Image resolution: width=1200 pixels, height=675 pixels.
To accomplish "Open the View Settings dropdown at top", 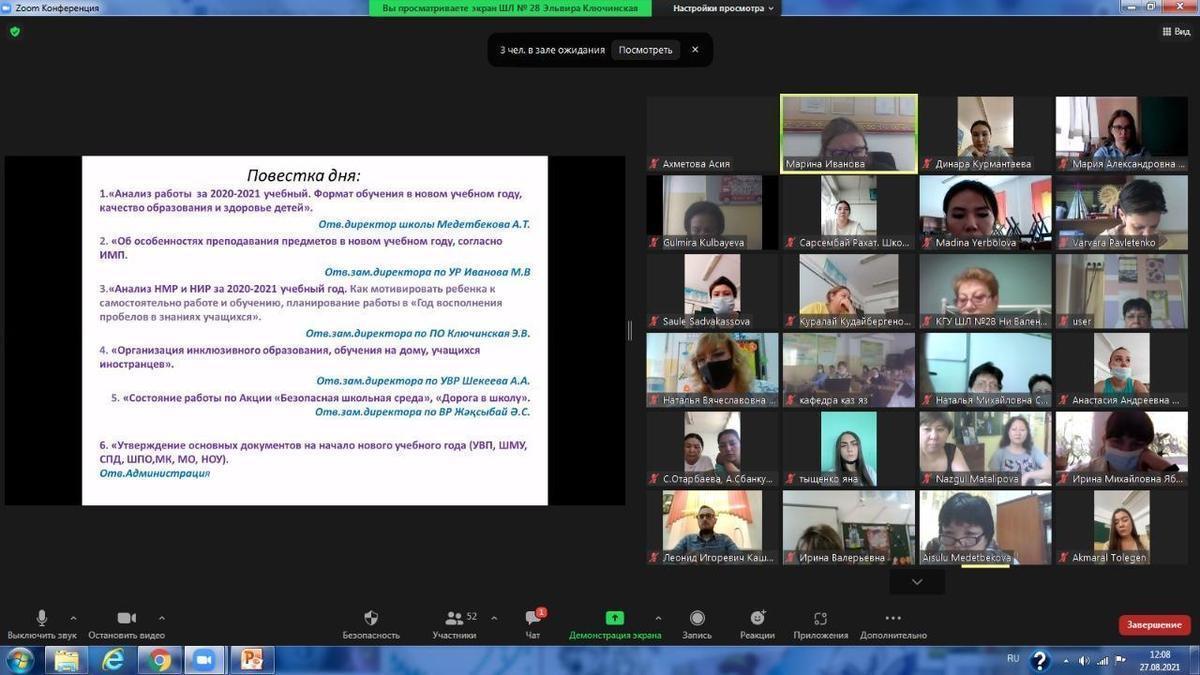I will [724, 8].
